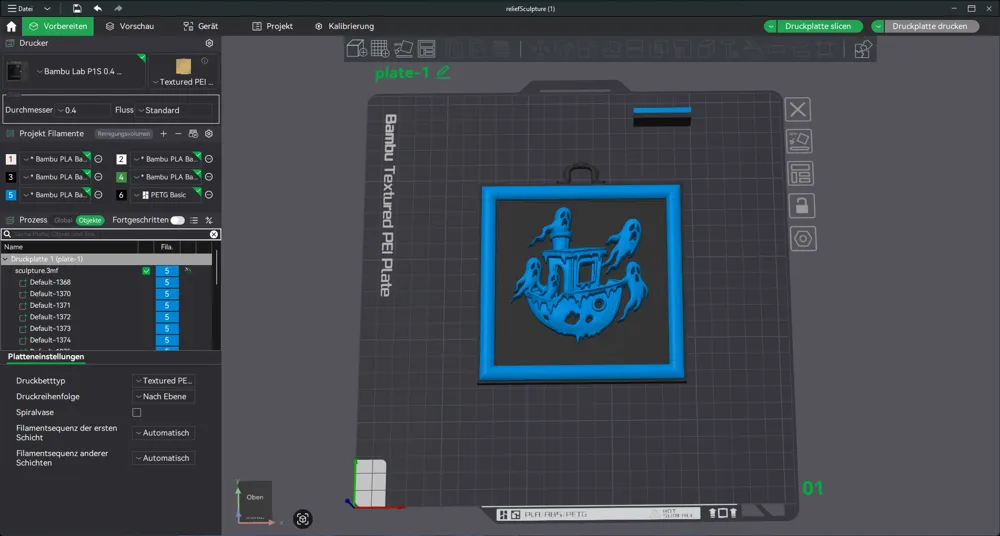Rename plate-1 with the pencil icon
This screenshot has height=536, width=1000.
click(443, 72)
